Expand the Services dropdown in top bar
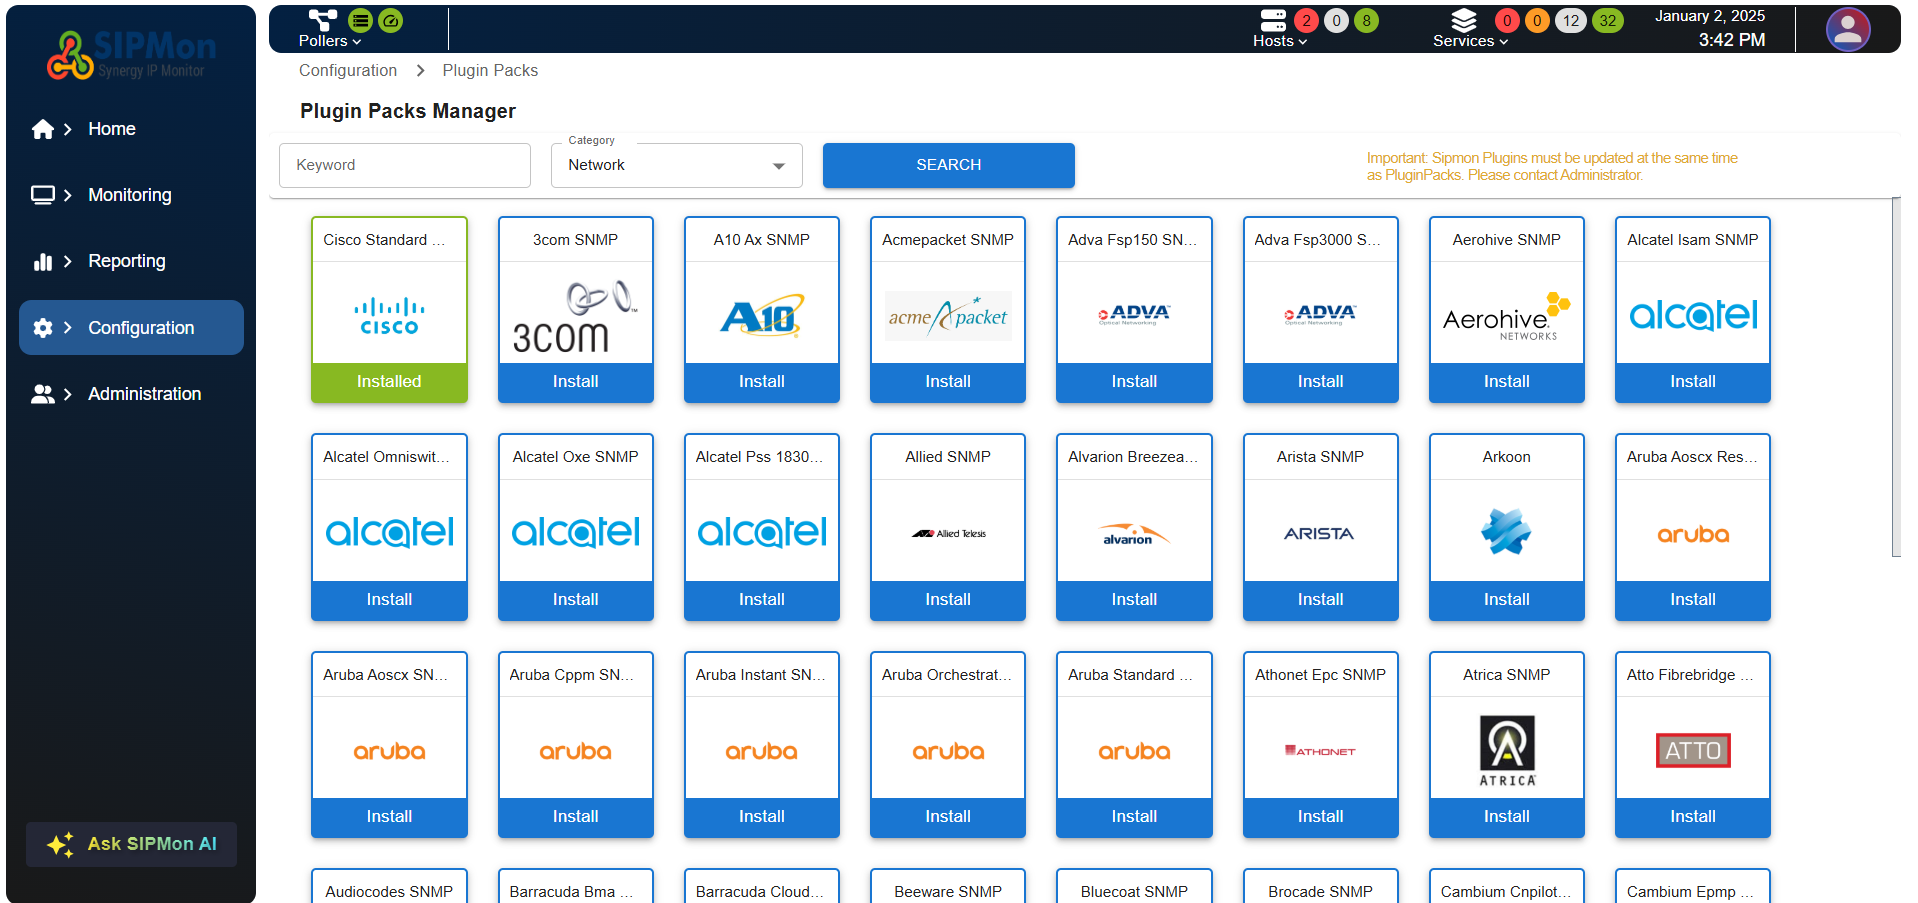This screenshot has width=1918, height=903. pos(1469,41)
